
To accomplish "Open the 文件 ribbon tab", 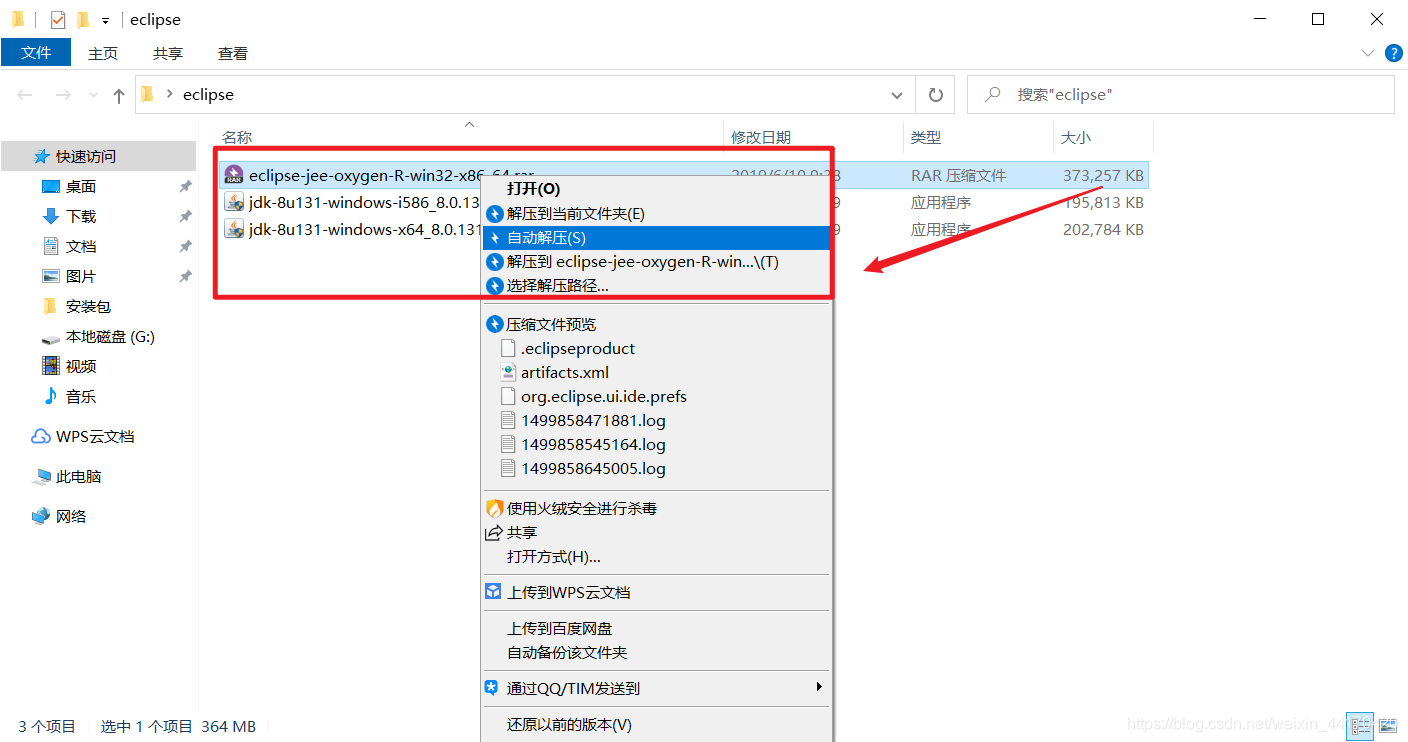I will 36,53.
